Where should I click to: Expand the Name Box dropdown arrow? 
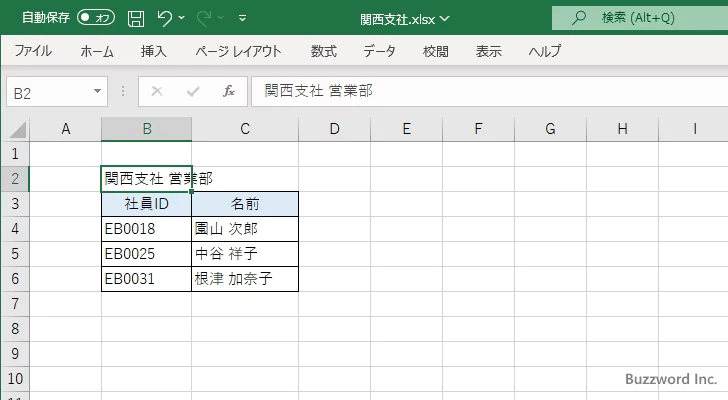pos(98,91)
